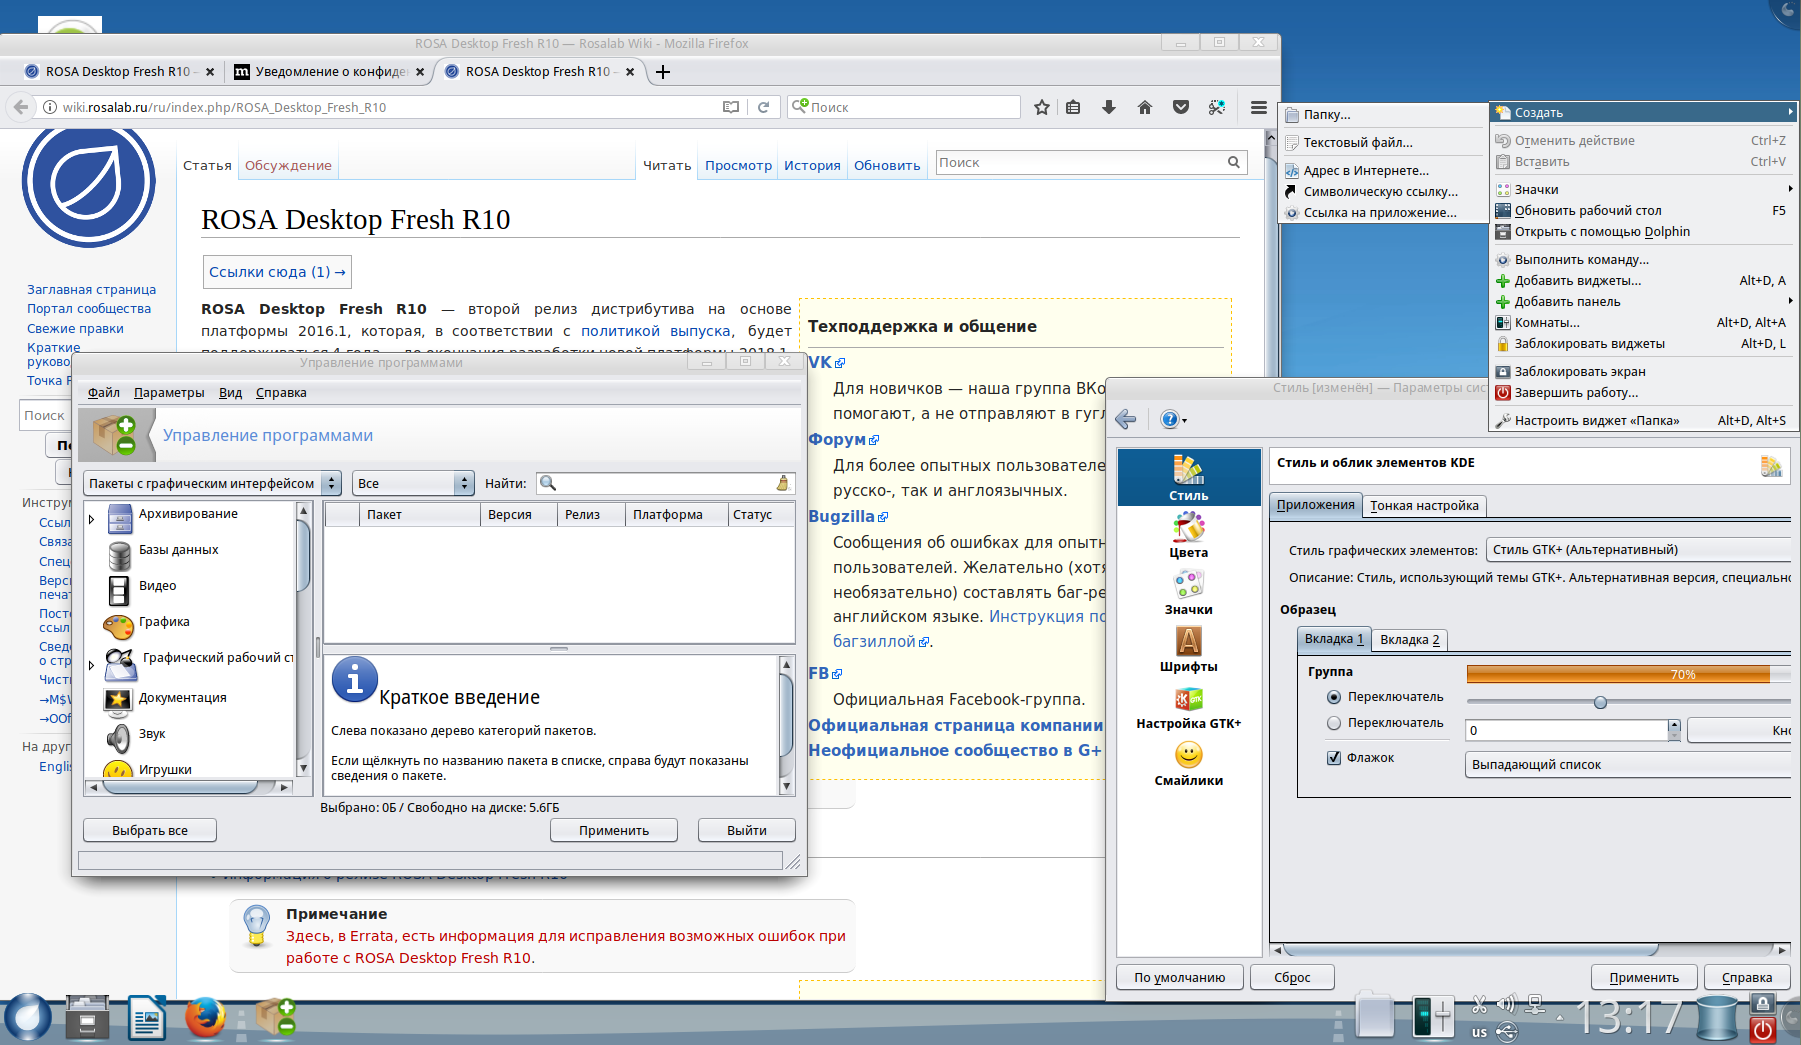Image resolution: width=1801 pixels, height=1045 pixels.
Task: Expand the Архивирование category tree item
Action: pyautogui.click(x=92, y=519)
